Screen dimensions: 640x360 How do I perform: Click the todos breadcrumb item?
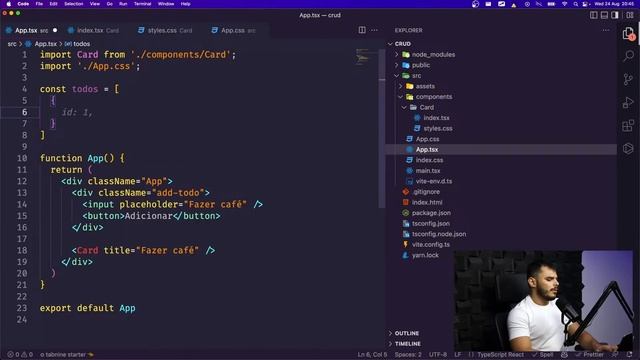coord(78,44)
